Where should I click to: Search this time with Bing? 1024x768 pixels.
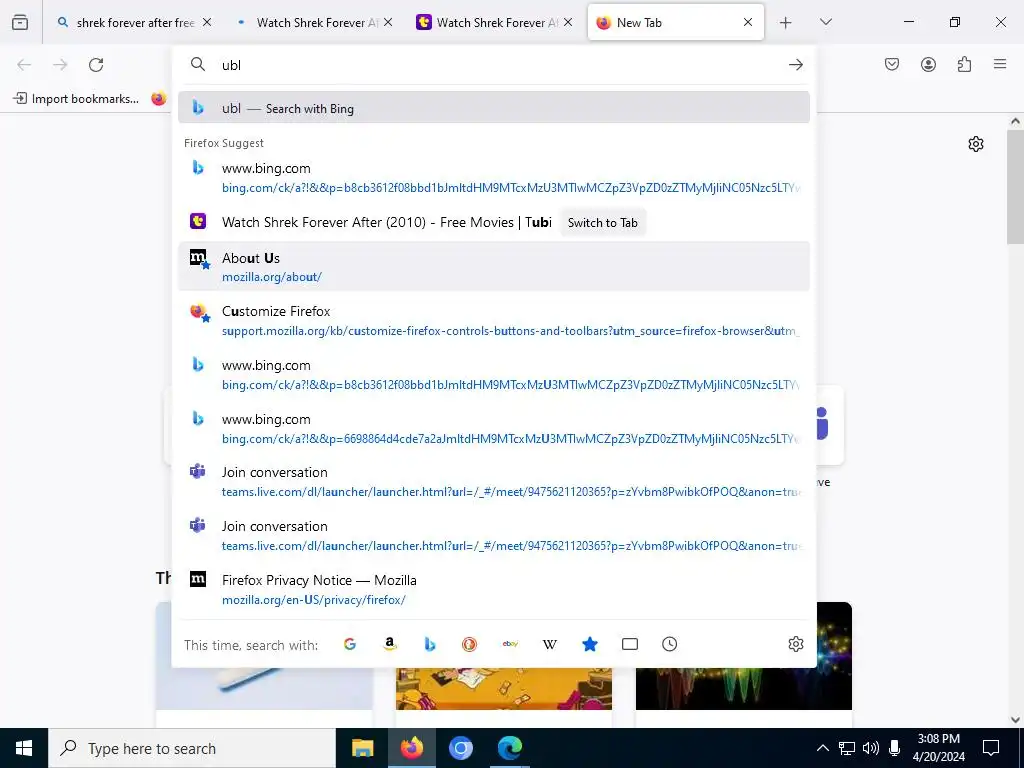(x=430, y=645)
